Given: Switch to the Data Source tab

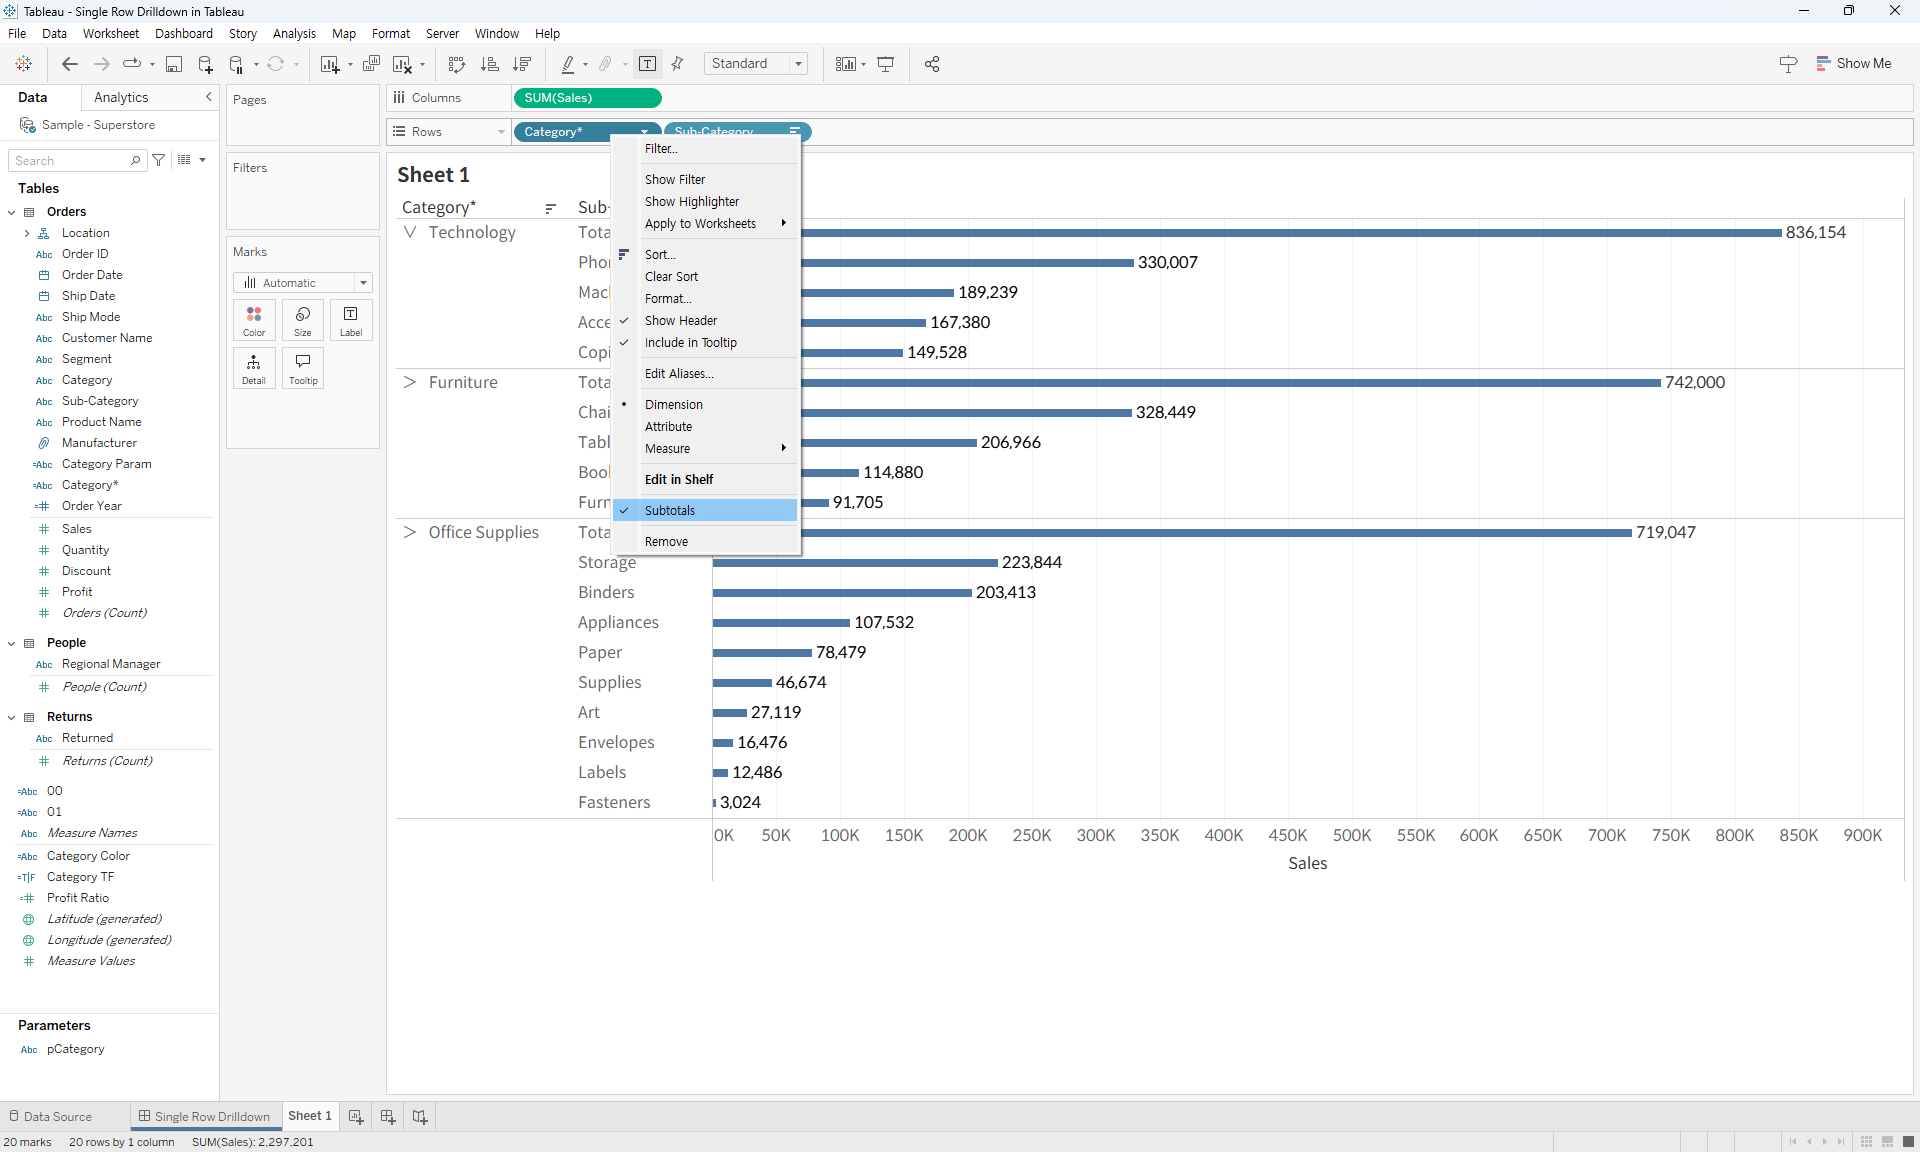Looking at the screenshot, I should (x=57, y=1116).
